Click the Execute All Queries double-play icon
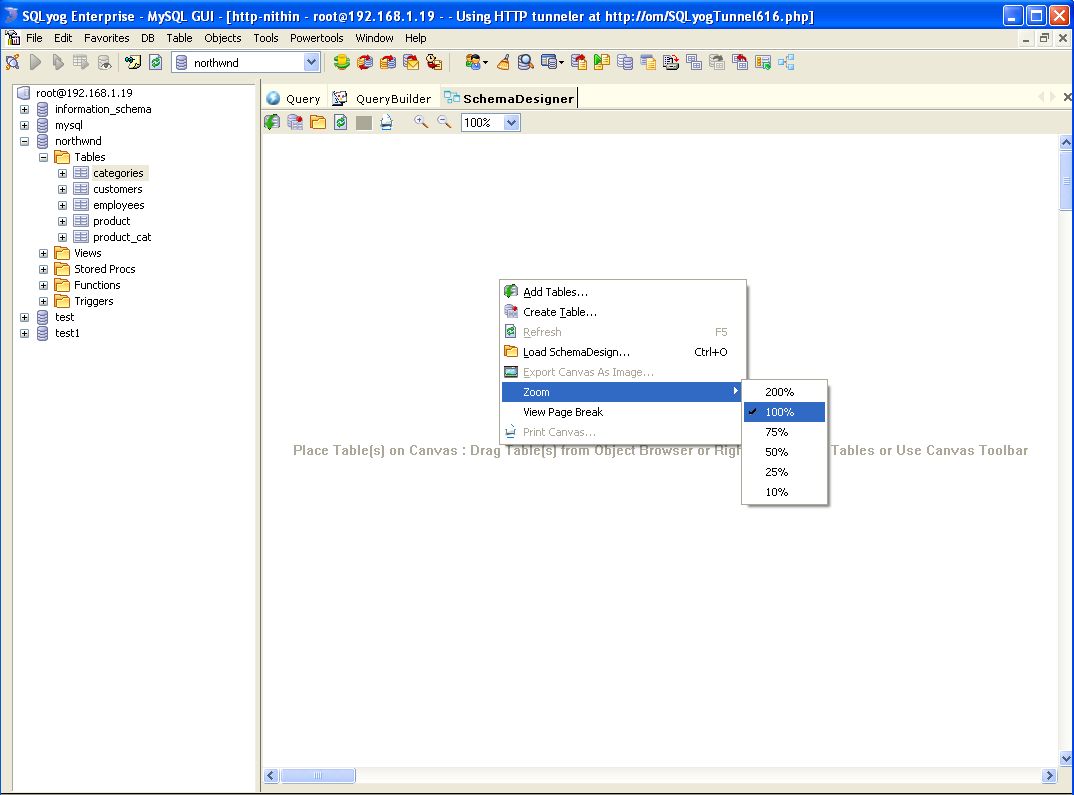The width and height of the screenshot is (1074, 795). (x=58, y=63)
